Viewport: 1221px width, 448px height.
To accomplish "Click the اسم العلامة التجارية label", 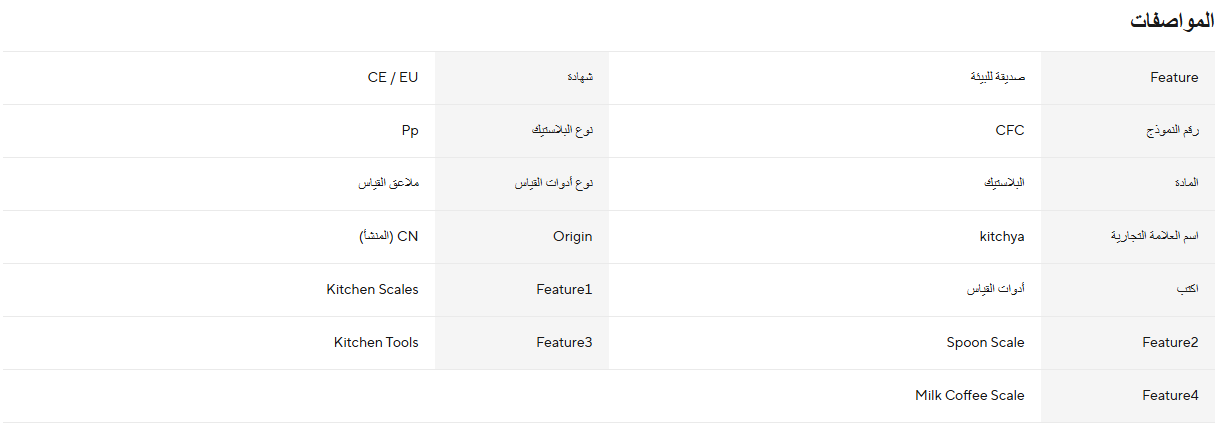I will pyautogui.click(x=1155, y=237).
